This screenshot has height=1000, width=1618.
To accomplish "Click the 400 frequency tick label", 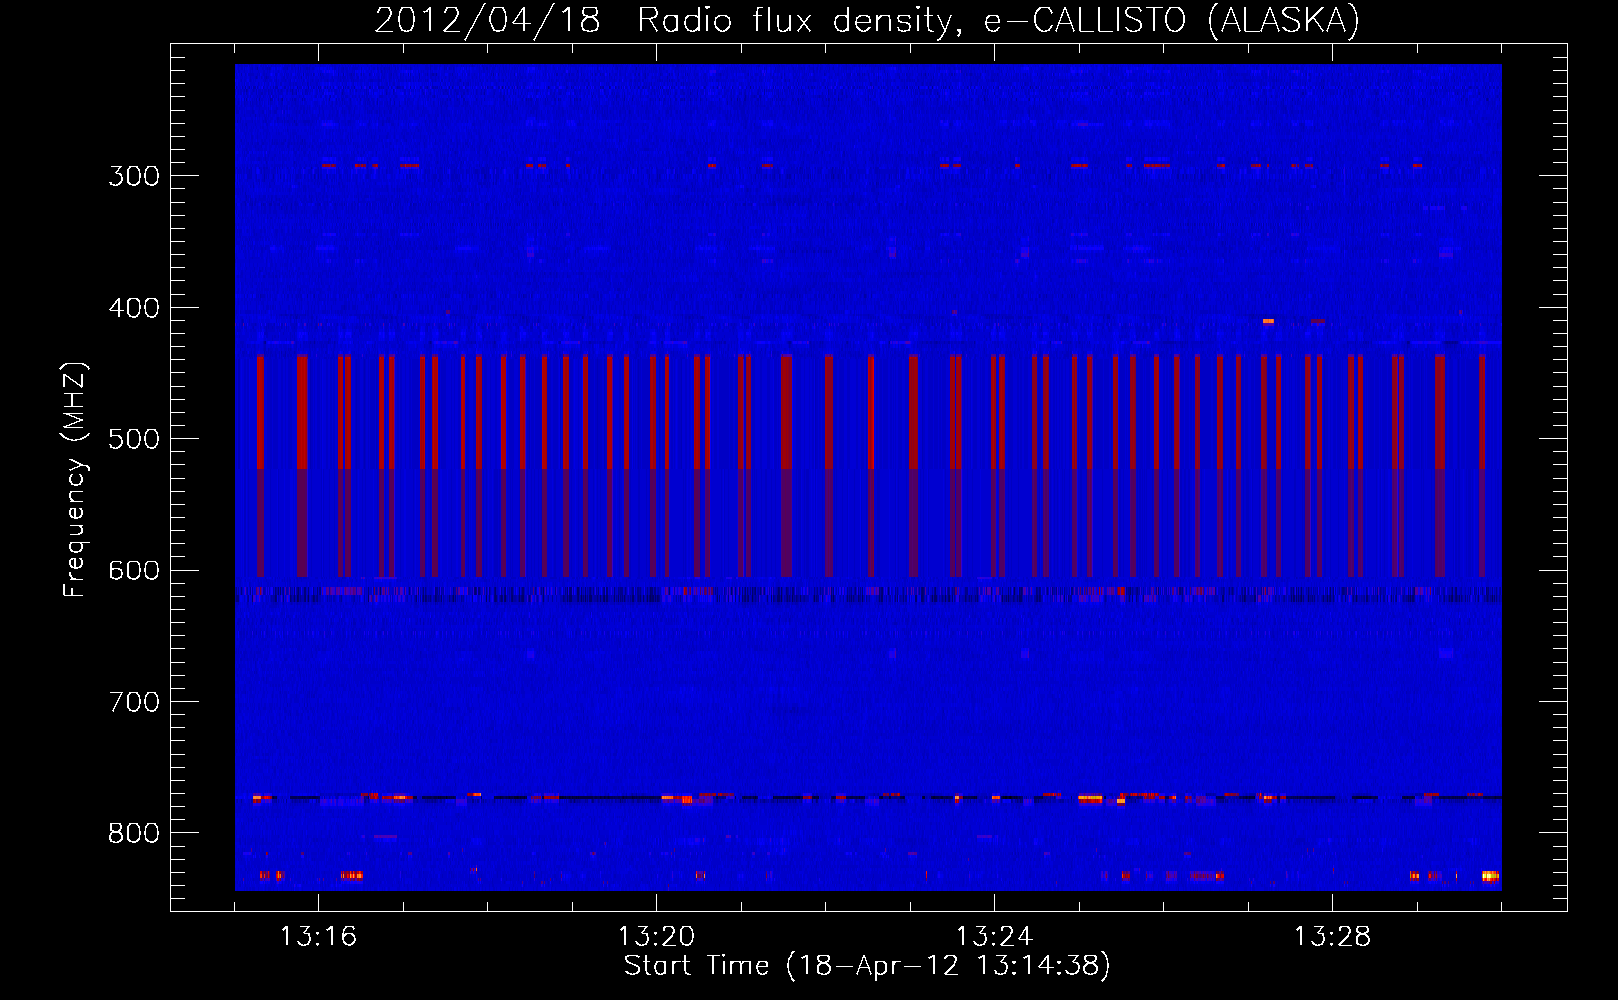I will (134, 308).
